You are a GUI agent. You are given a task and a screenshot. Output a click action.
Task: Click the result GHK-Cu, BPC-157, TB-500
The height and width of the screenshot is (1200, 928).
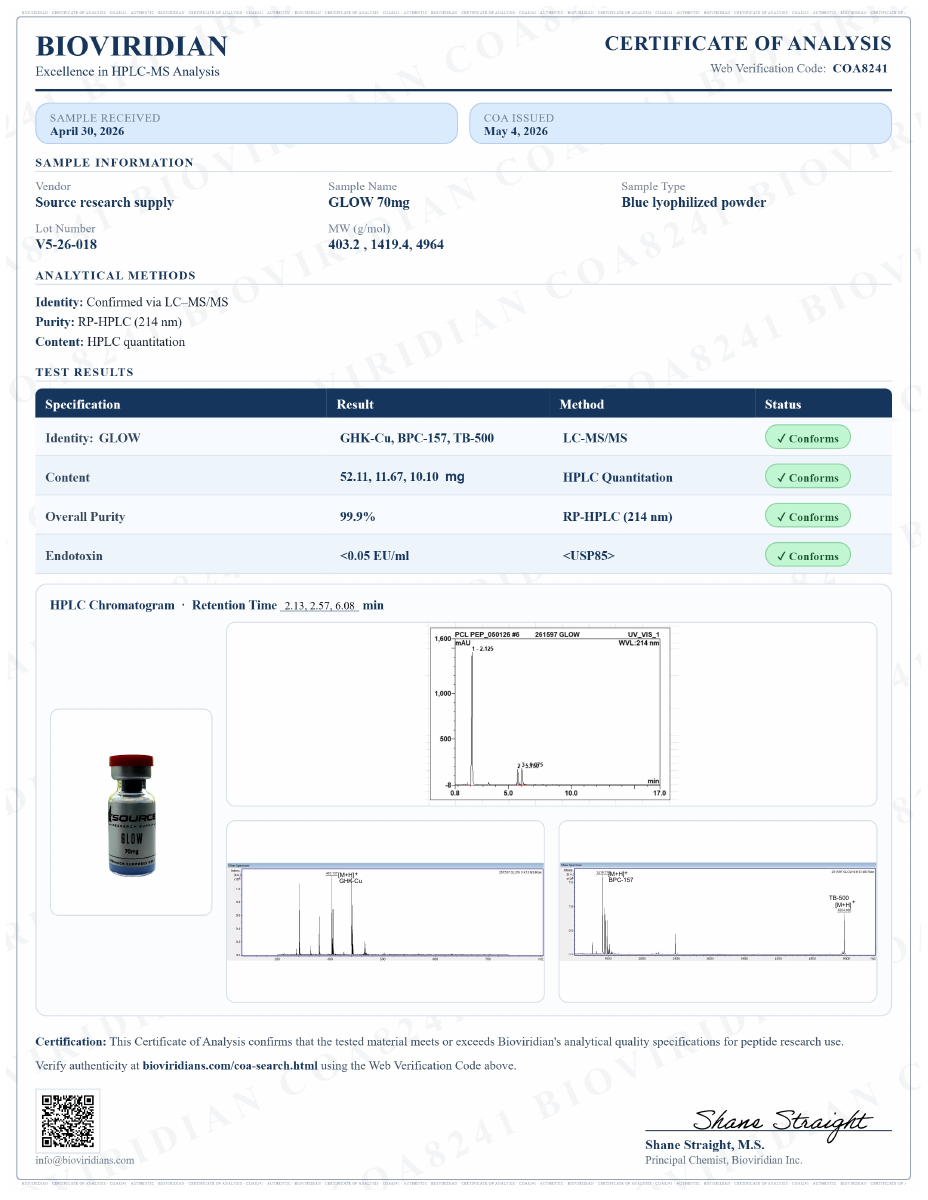click(417, 438)
